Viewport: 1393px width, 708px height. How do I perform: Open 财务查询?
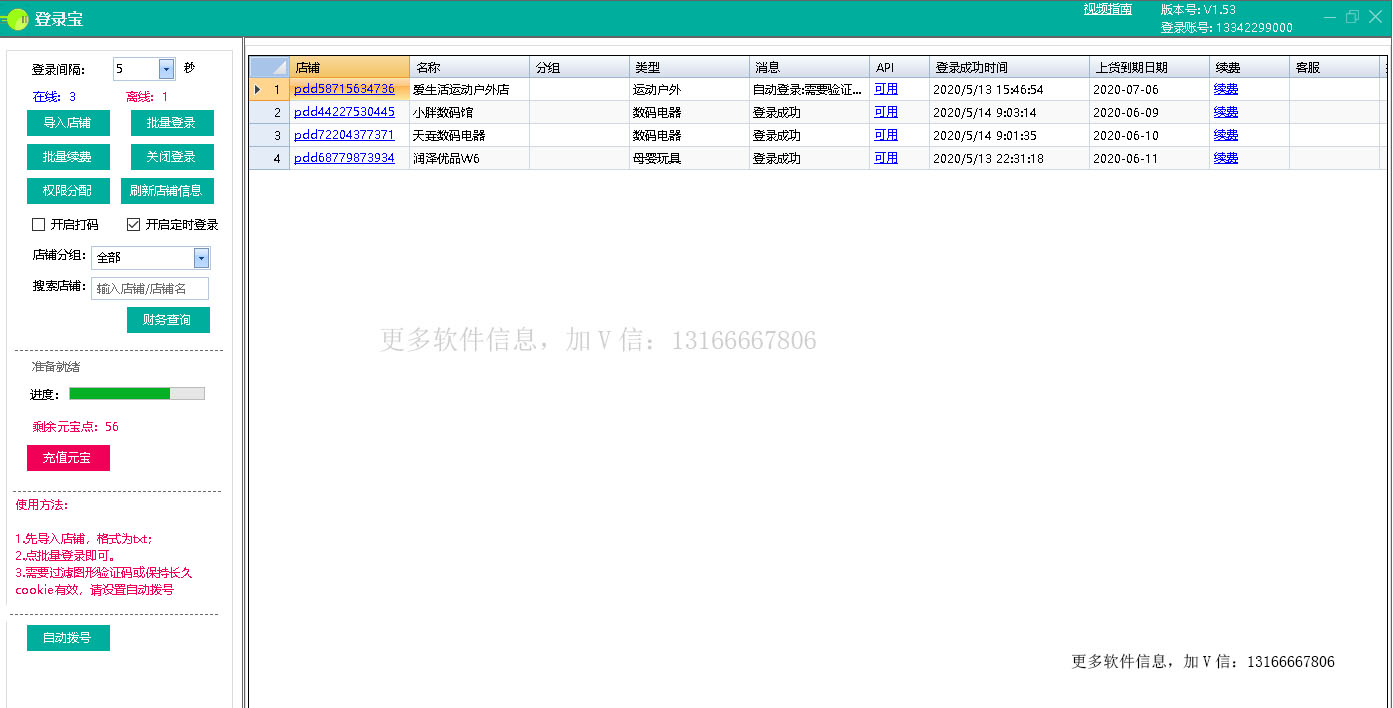[x=168, y=320]
